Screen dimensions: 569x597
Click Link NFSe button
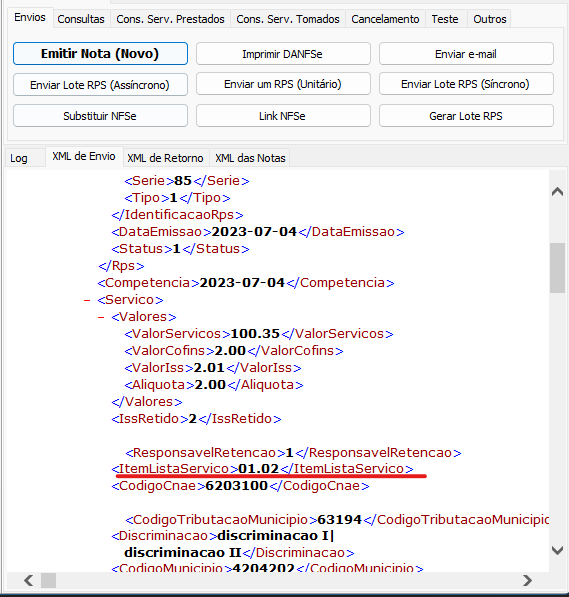point(283,116)
